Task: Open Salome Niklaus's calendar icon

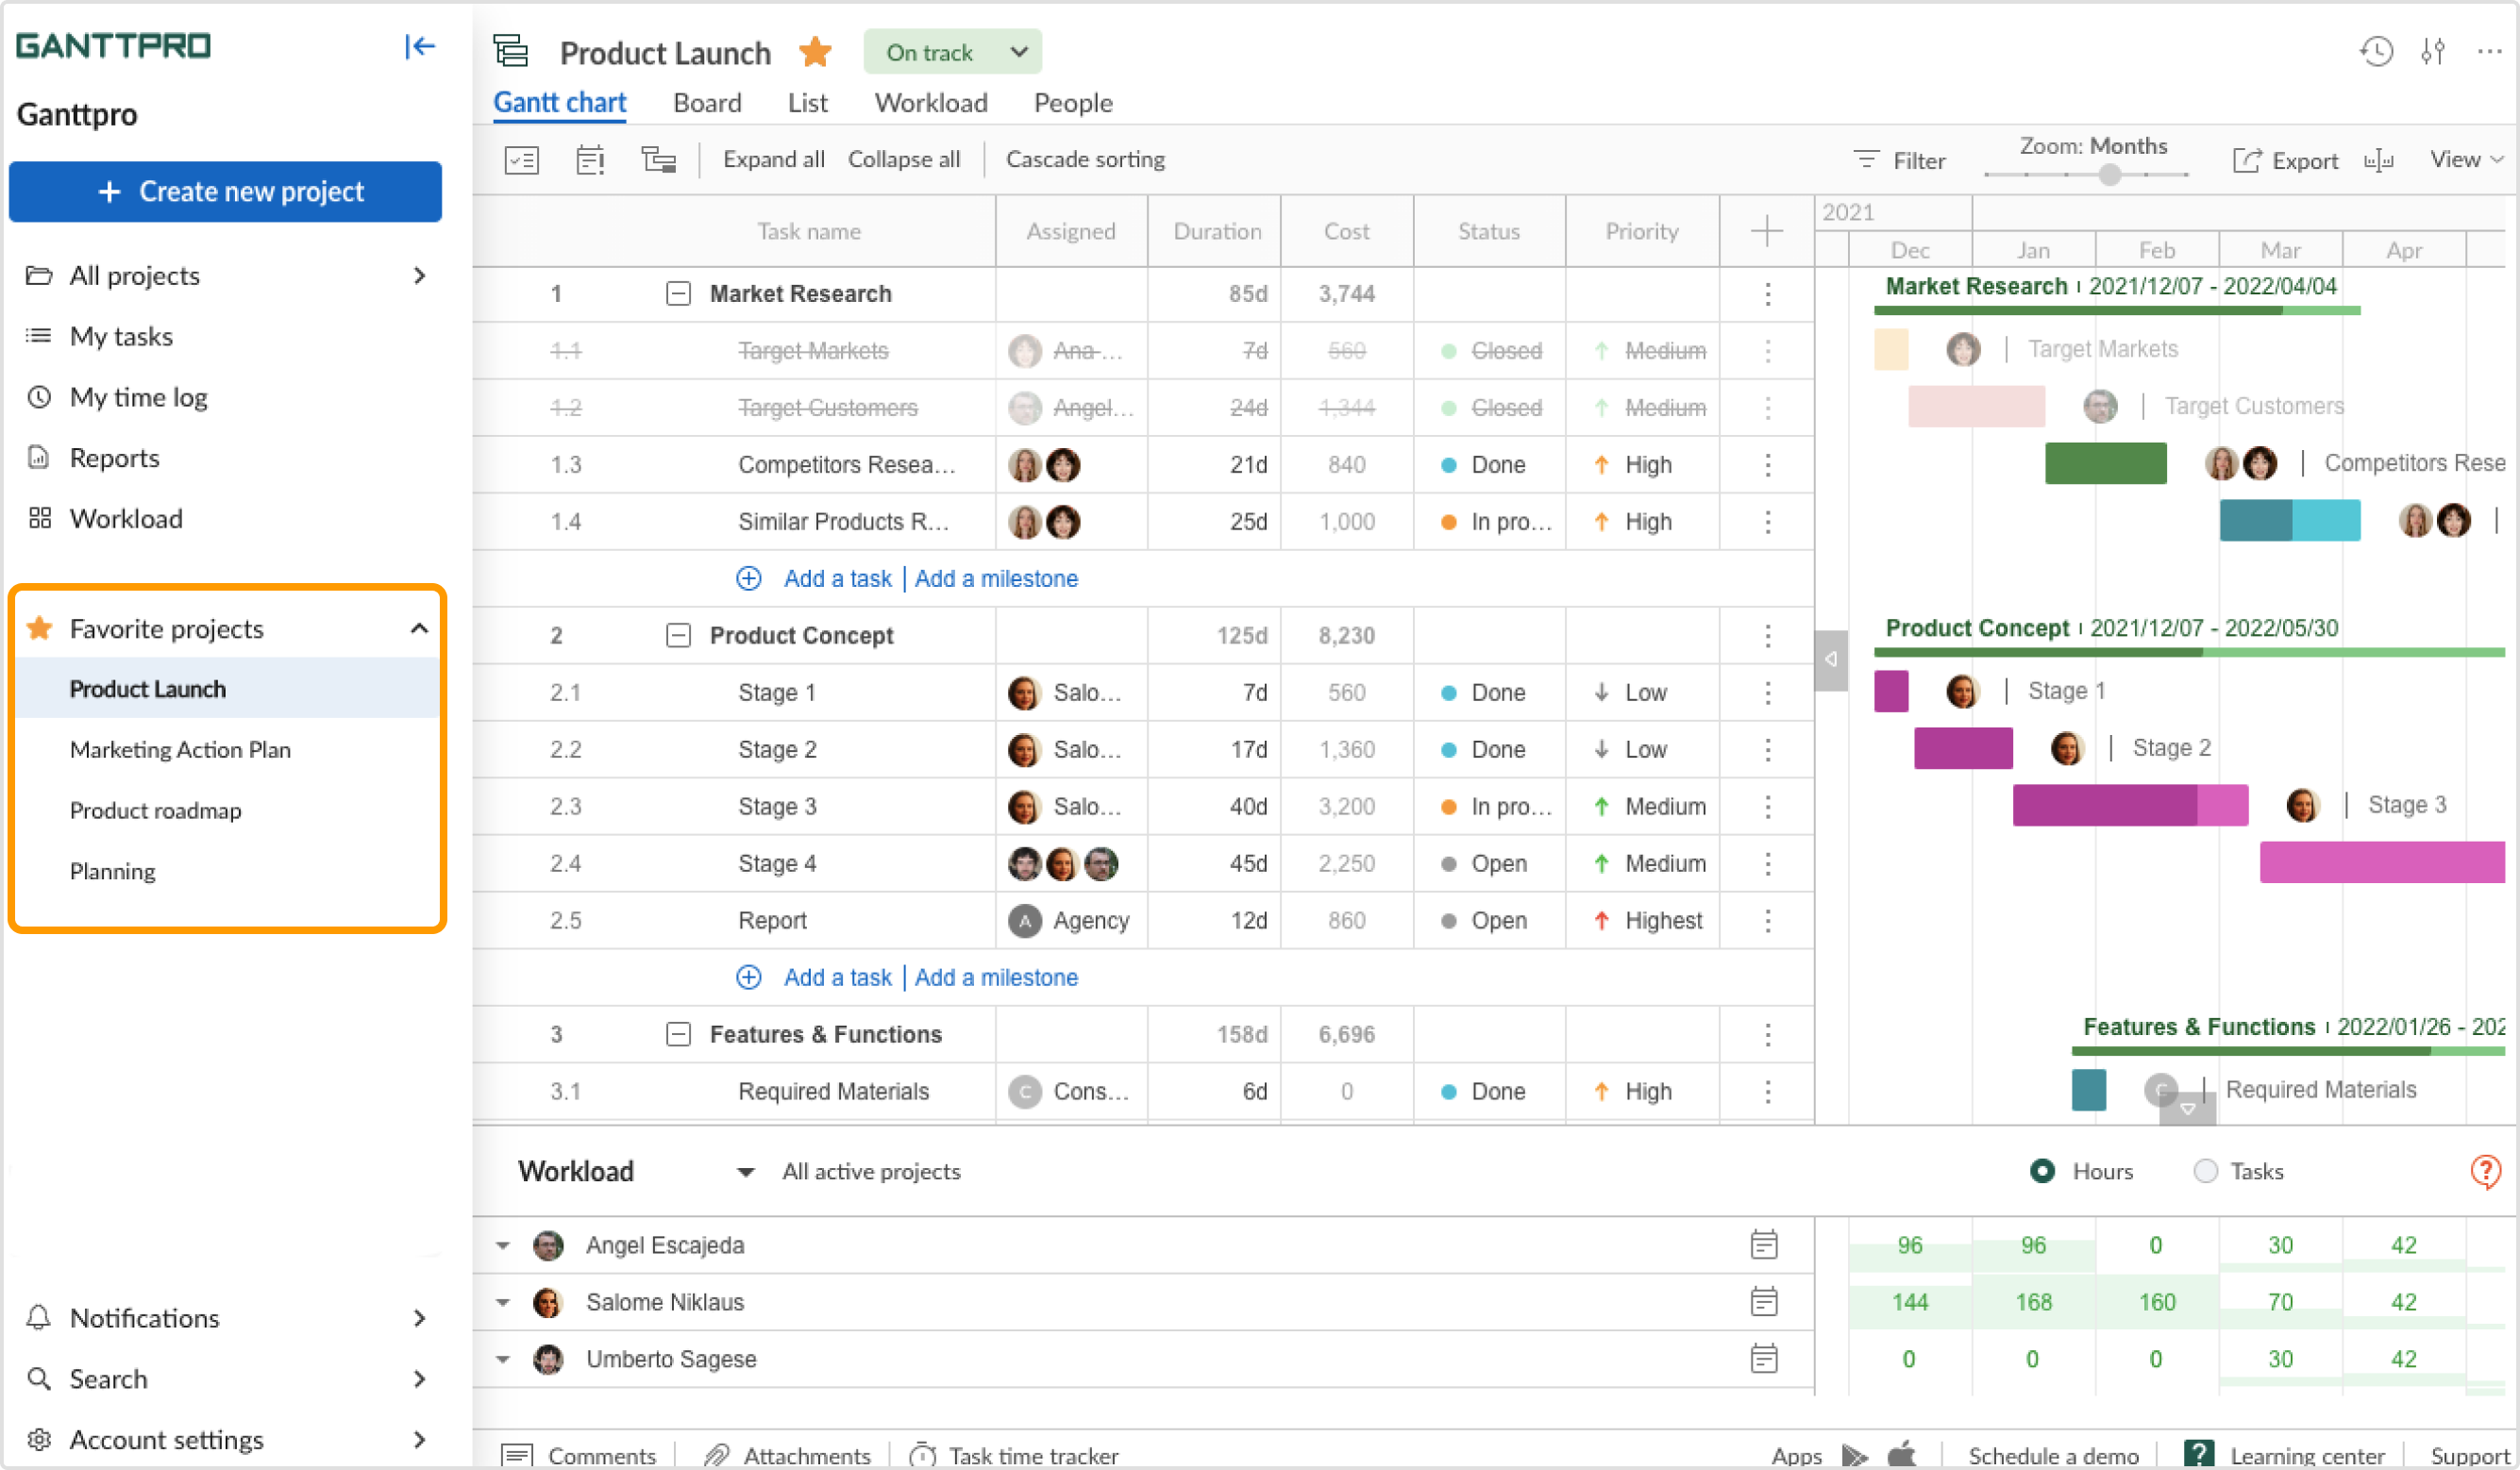Action: 1764,1302
